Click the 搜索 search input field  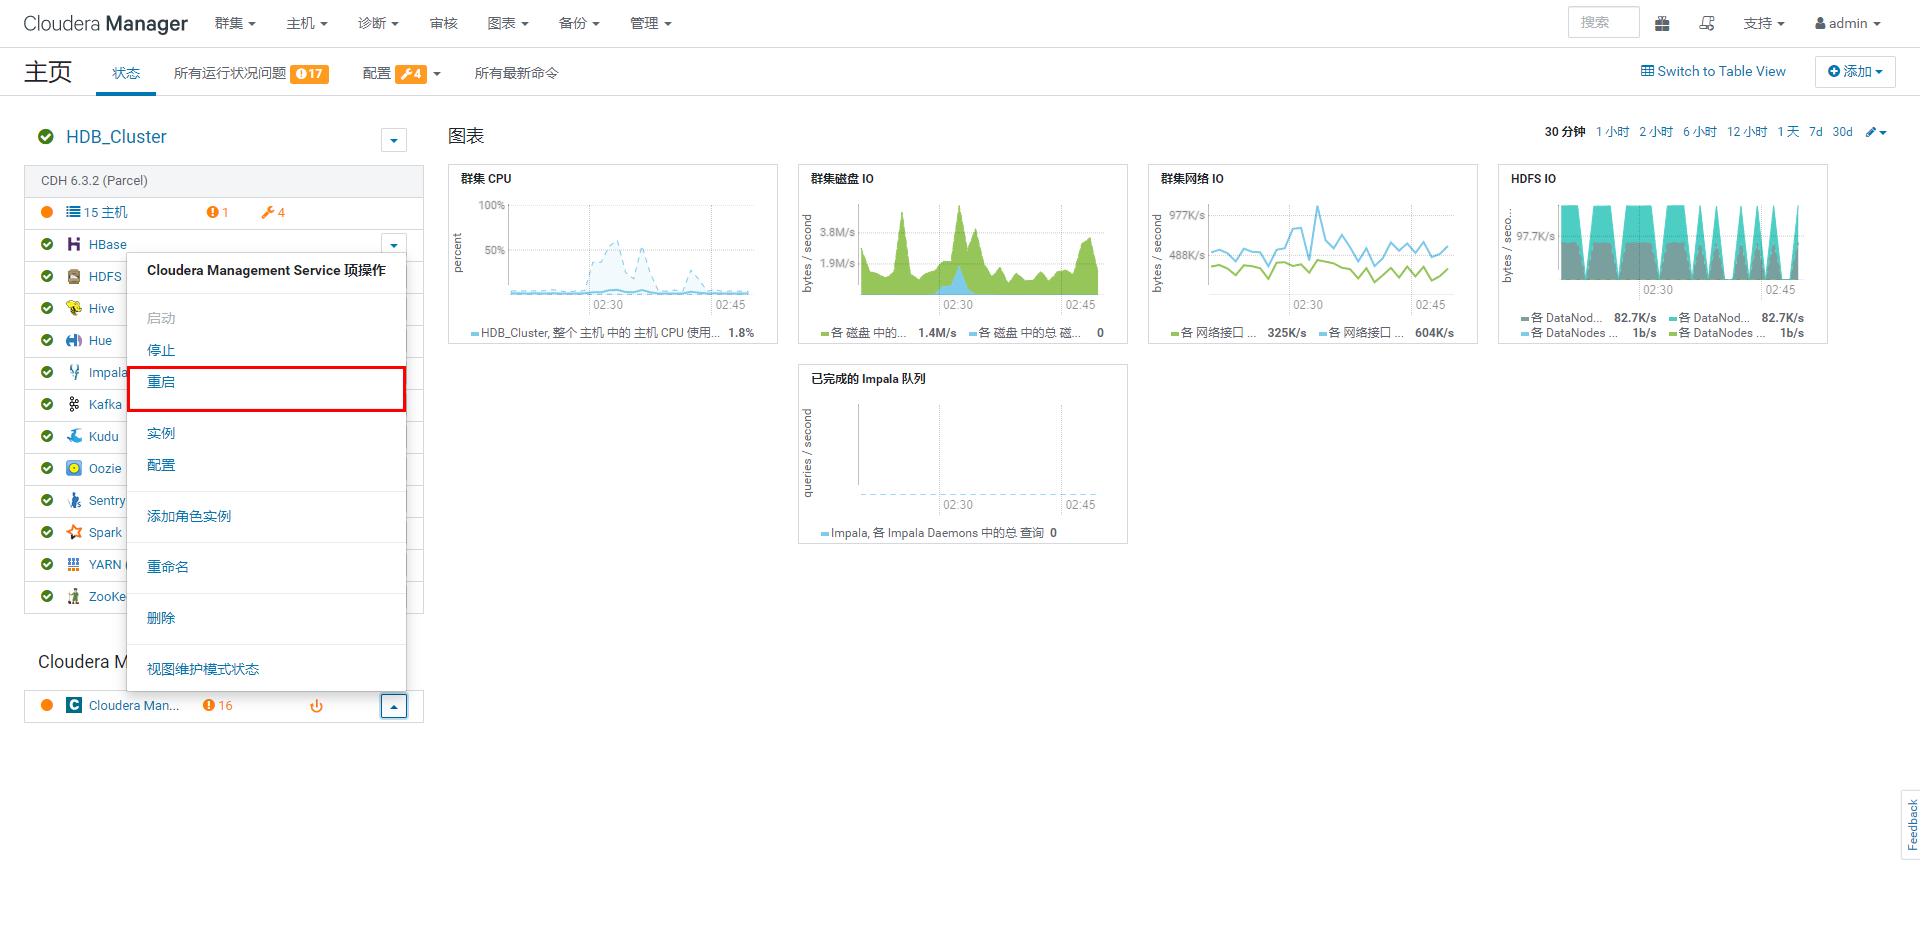[x=1603, y=21]
